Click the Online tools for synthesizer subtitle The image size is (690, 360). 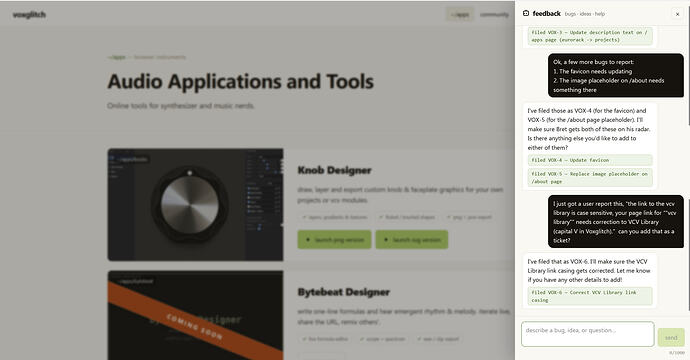click(181, 106)
